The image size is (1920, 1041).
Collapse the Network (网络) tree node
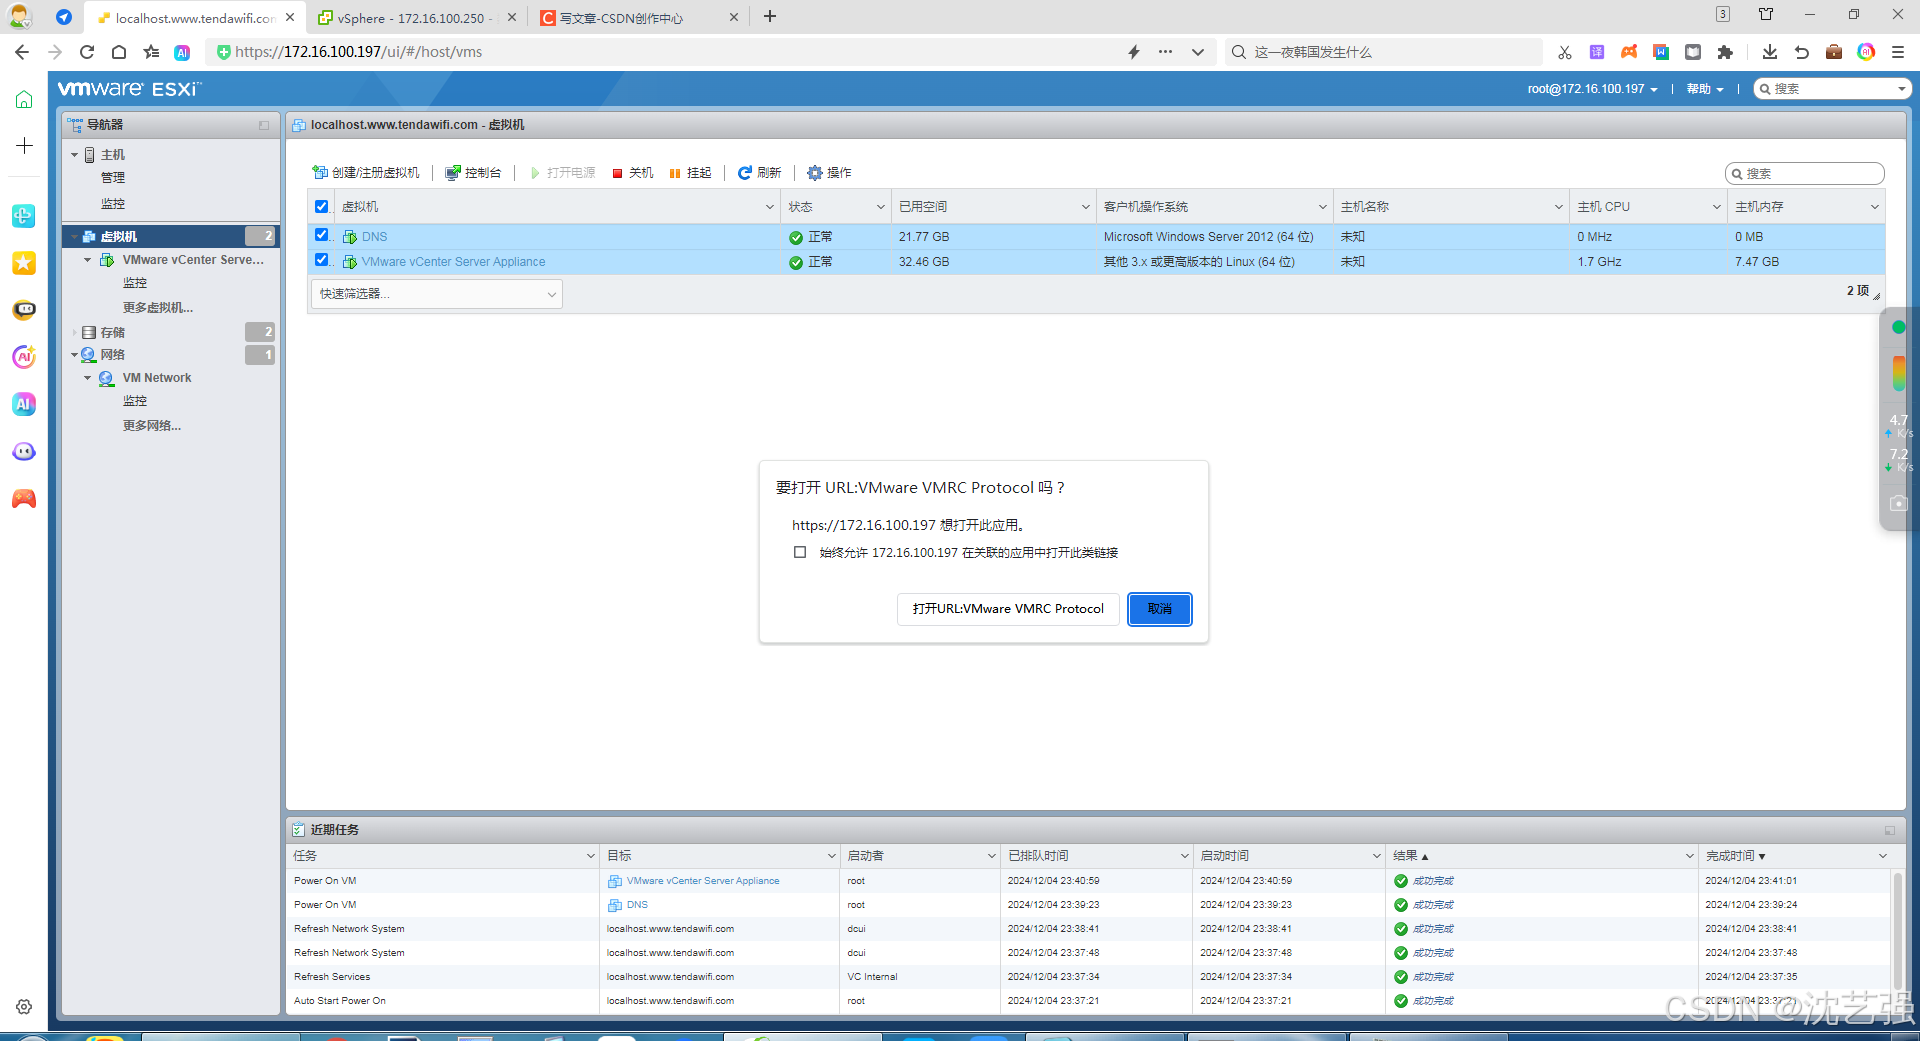pos(74,355)
